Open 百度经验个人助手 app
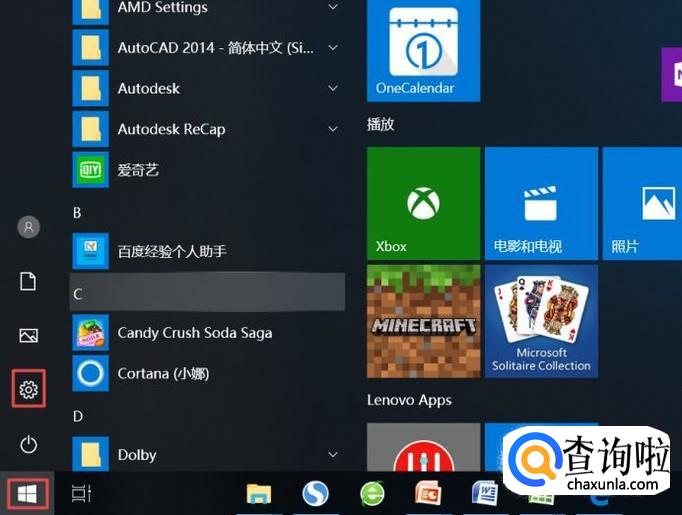 [x=209, y=251]
